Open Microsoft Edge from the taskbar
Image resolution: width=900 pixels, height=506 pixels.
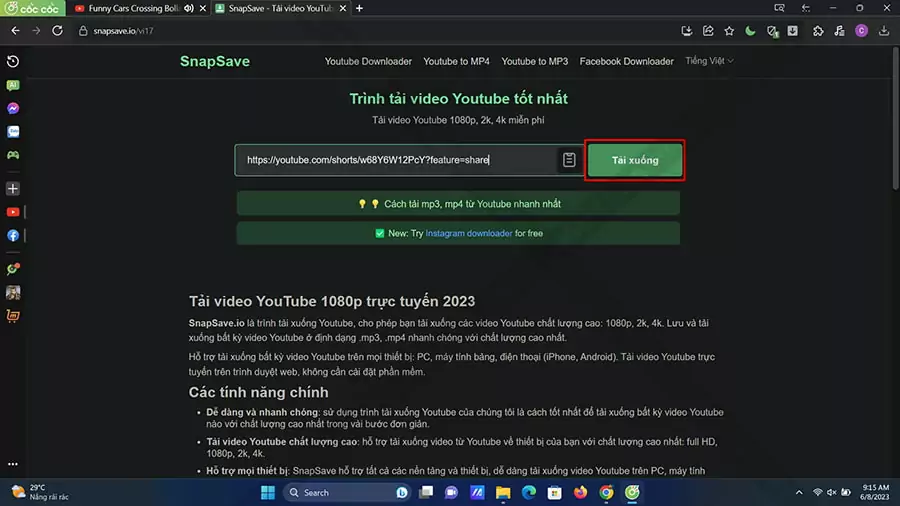point(529,492)
